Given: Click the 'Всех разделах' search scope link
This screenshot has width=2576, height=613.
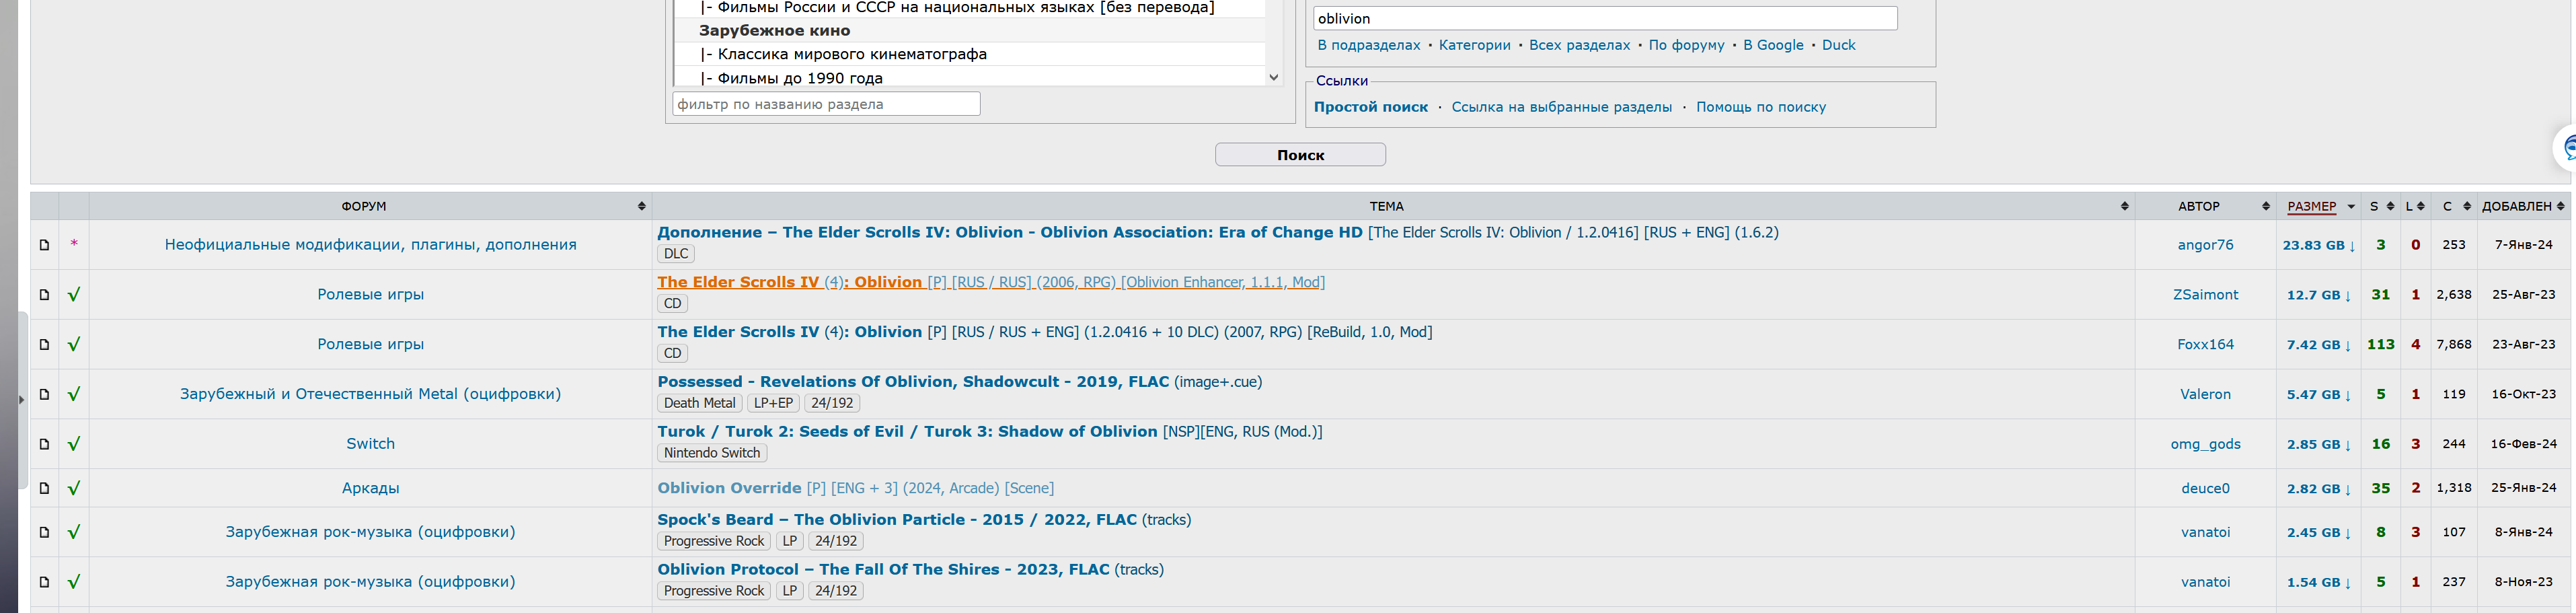Looking at the screenshot, I should [x=1579, y=45].
